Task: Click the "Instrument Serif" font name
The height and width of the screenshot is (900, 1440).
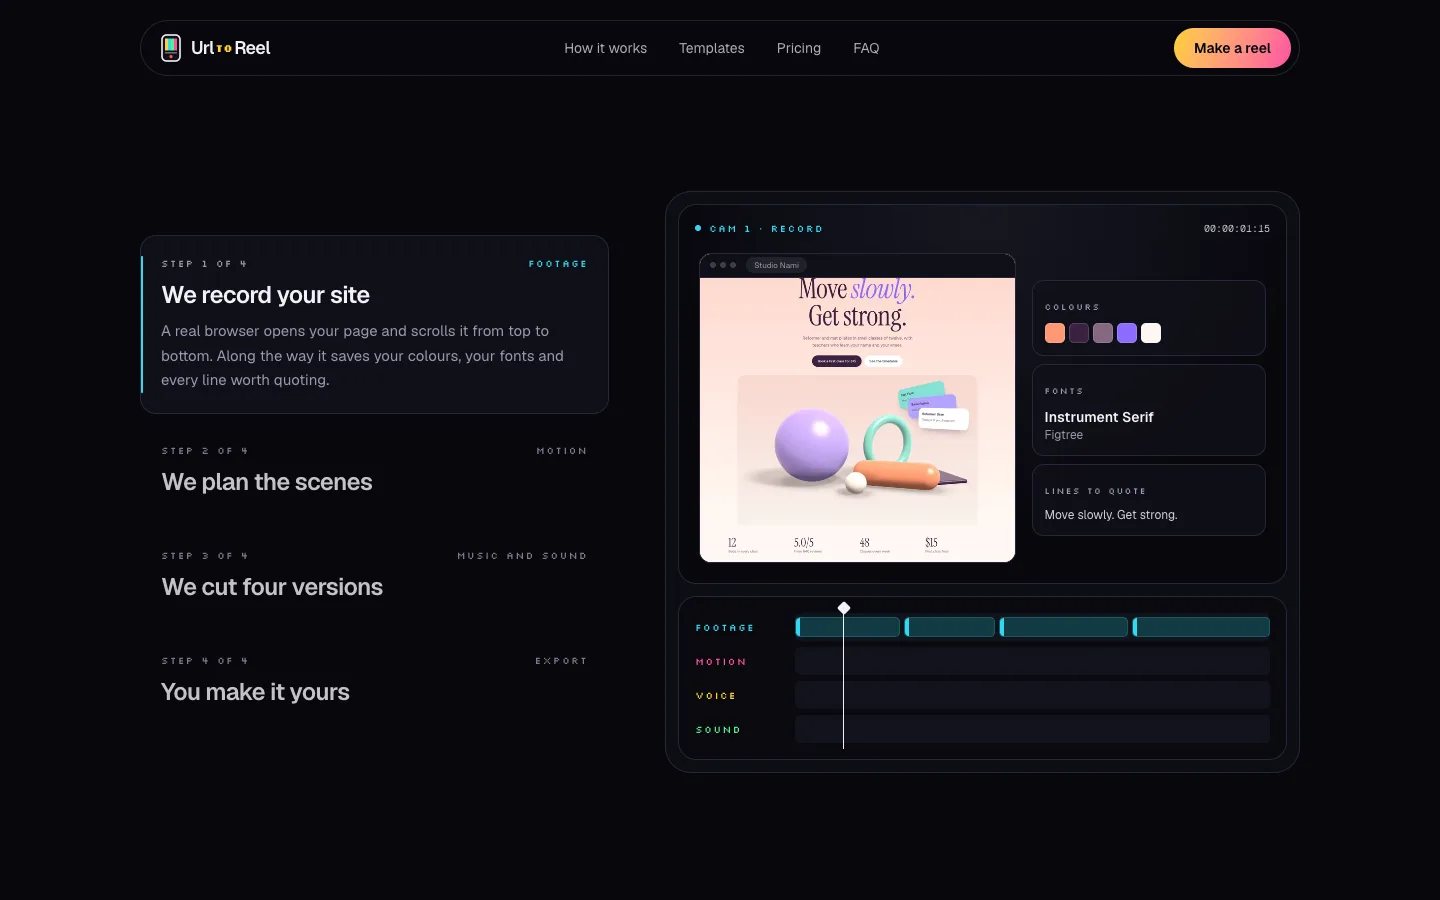Action: (x=1099, y=417)
